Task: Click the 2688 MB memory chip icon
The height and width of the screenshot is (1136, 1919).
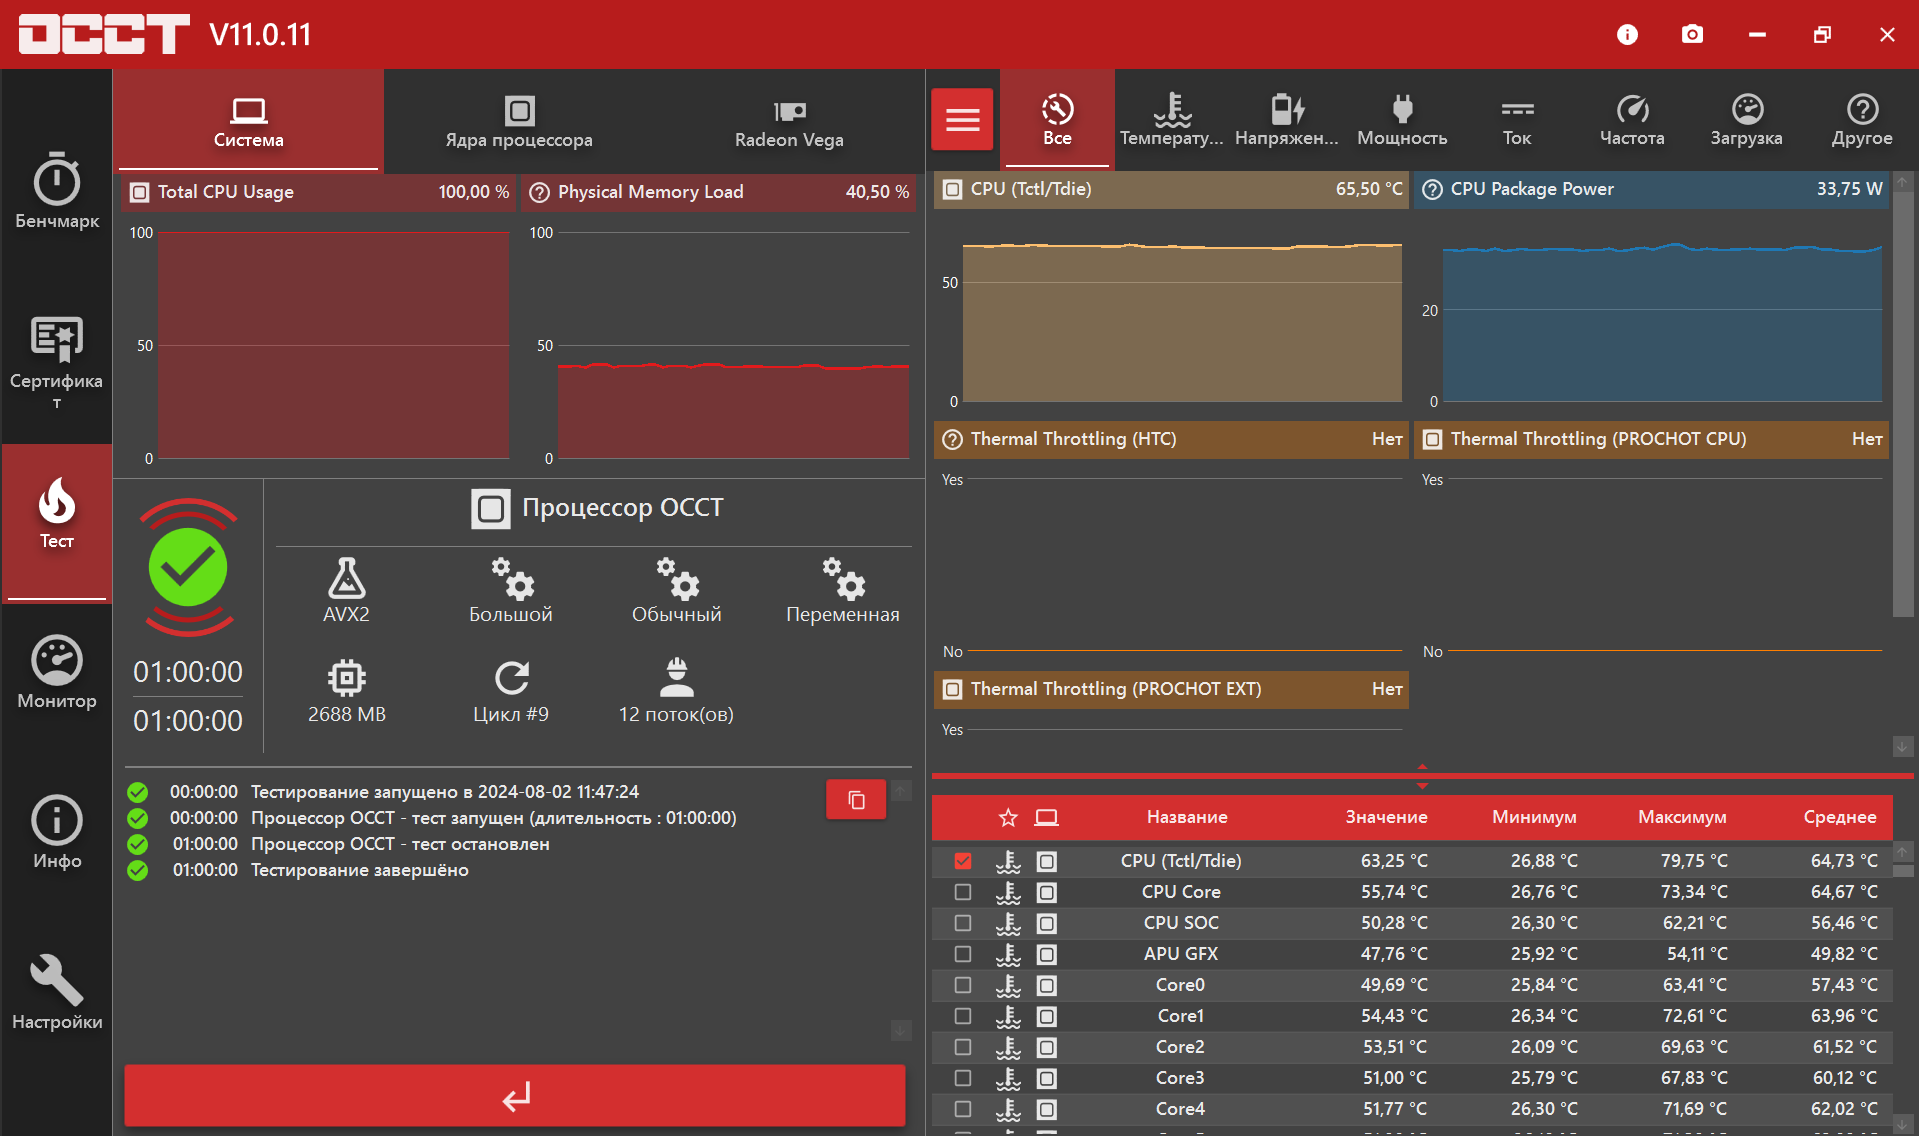Action: pos(346,678)
